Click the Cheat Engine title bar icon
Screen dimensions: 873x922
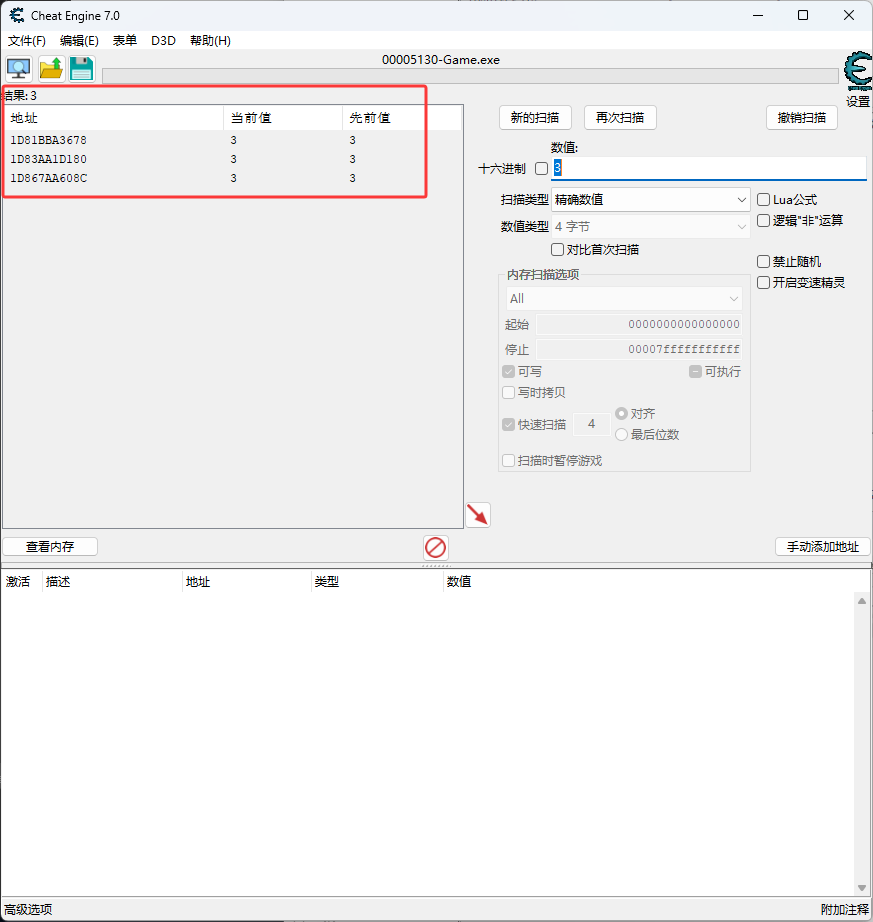(x=16, y=15)
